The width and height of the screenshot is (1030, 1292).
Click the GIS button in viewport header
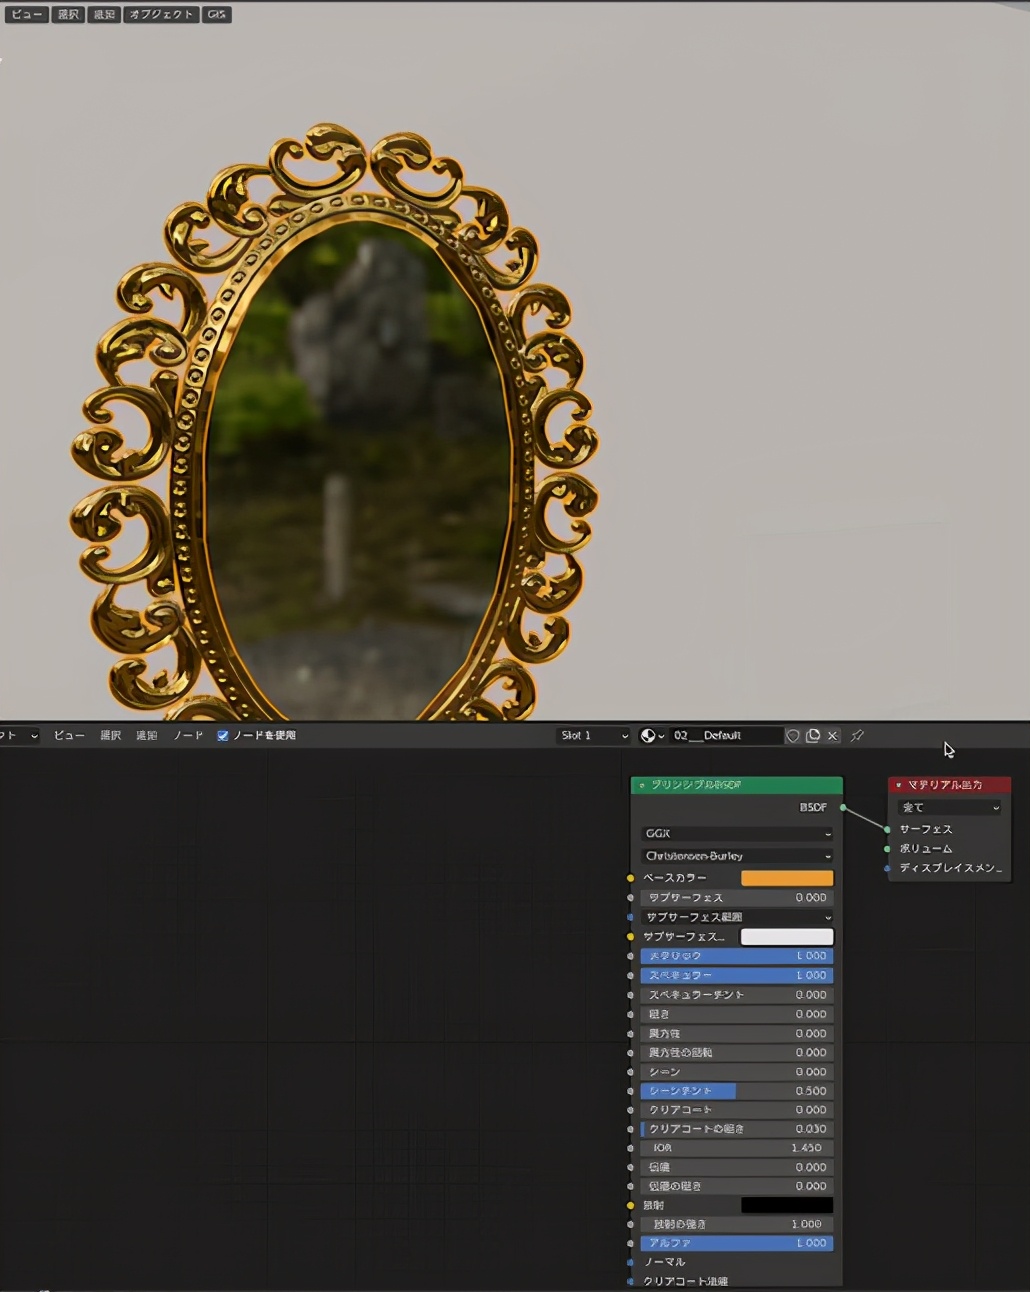(x=217, y=15)
